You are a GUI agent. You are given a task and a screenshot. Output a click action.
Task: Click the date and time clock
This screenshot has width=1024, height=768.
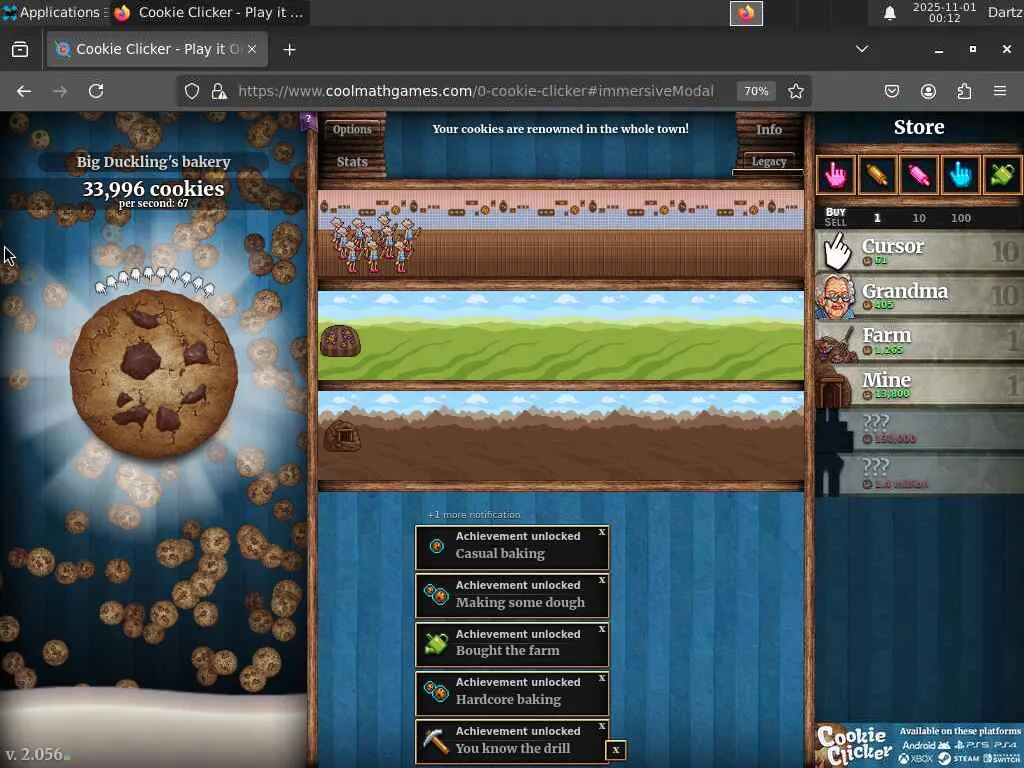(944, 12)
